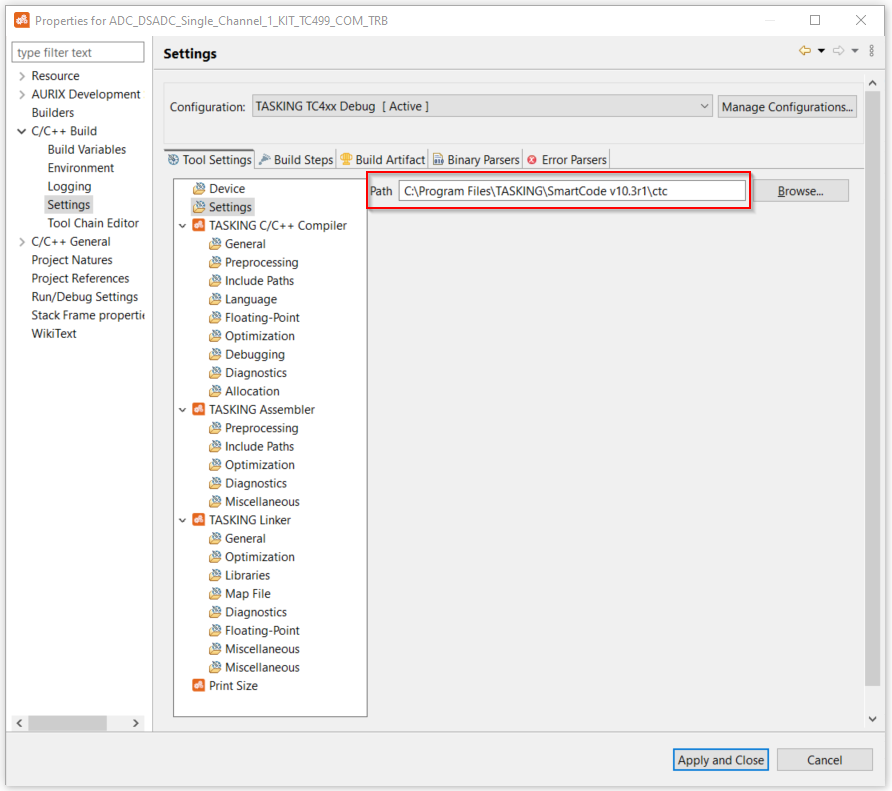Switch to the Error Parsers tab
Screen dimensions: 892x791
coord(567,159)
